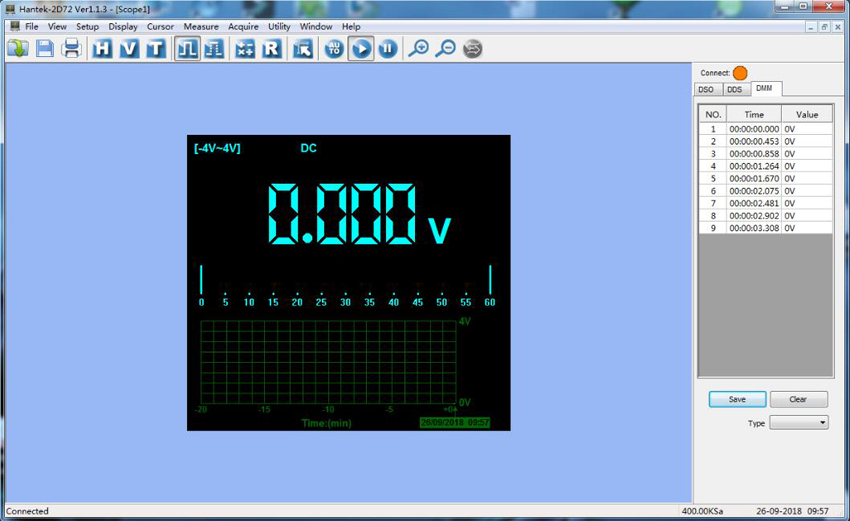Select row with time 00:00:02.075
Screen dimensions: 850x521
coord(765,191)
